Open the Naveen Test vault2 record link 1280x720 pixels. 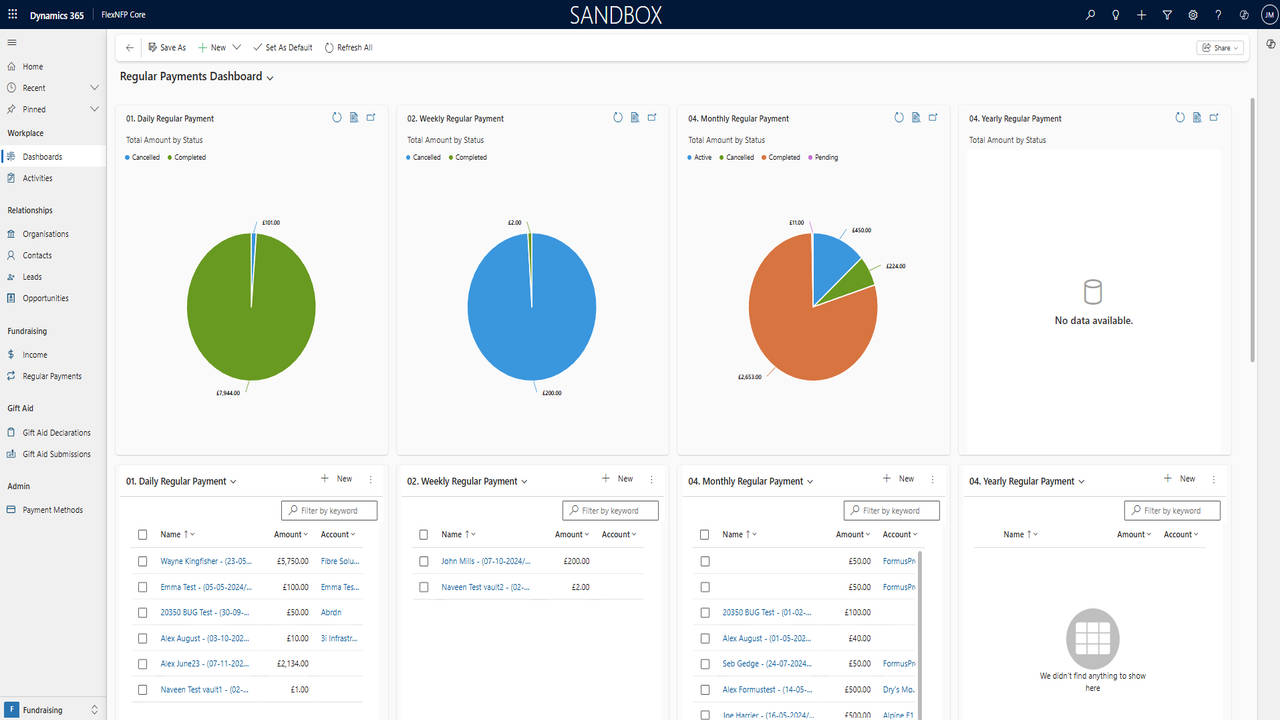tap(486, 587)
